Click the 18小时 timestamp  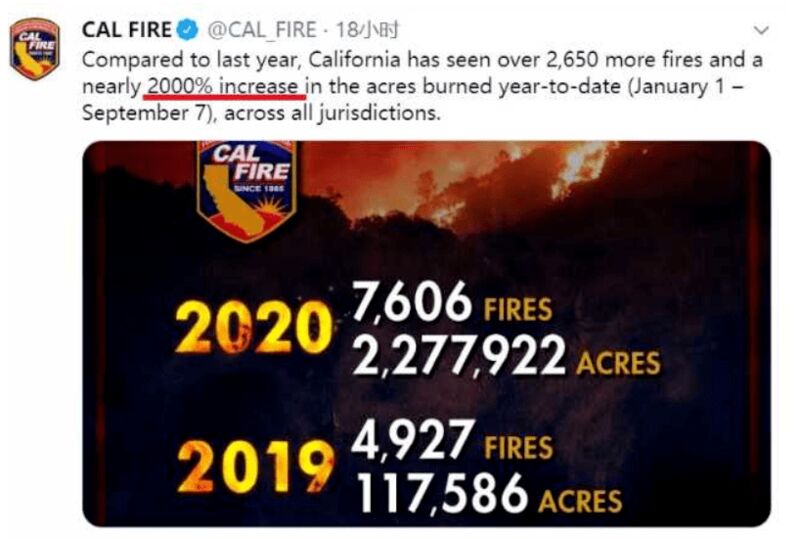click(367, 30)
